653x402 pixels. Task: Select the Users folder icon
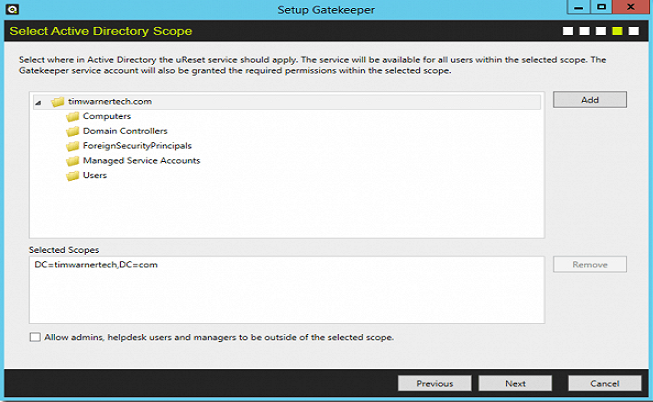72,176
